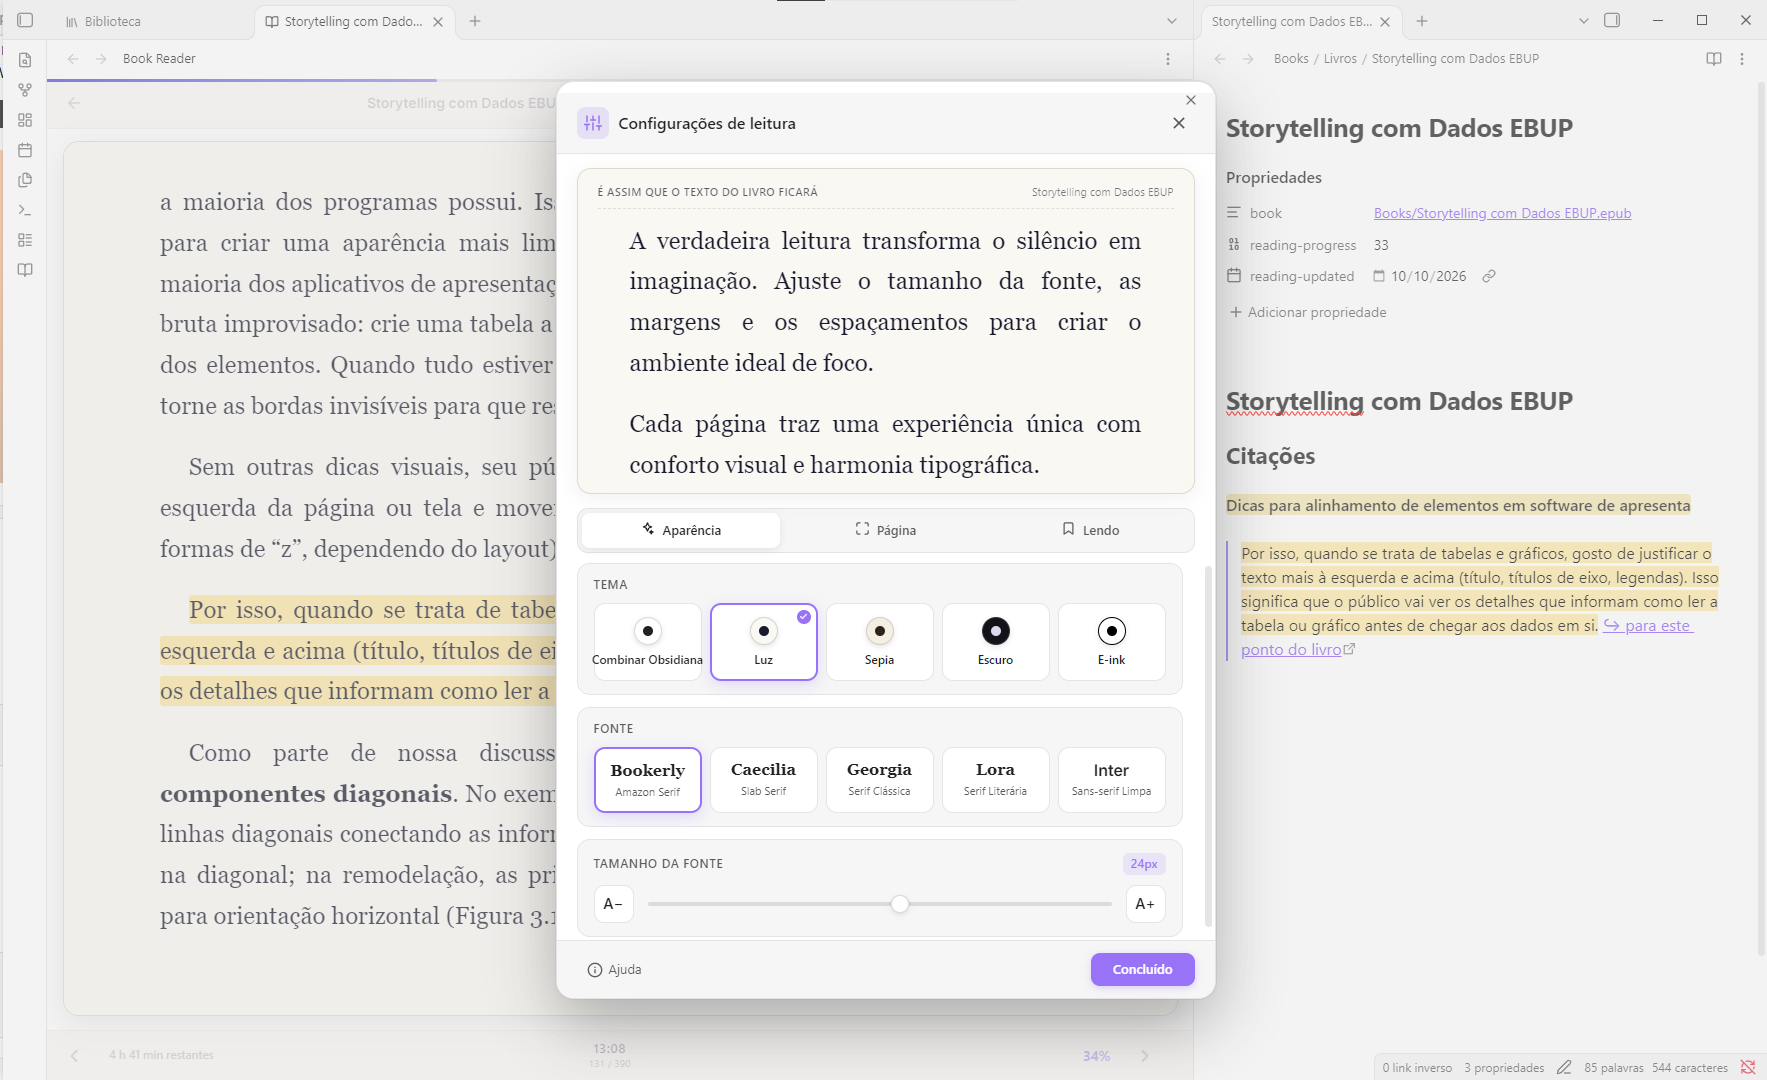Screen dimensions: 1767x1080
Task: Decrease font size with A− button
Action: coord(613,904)
